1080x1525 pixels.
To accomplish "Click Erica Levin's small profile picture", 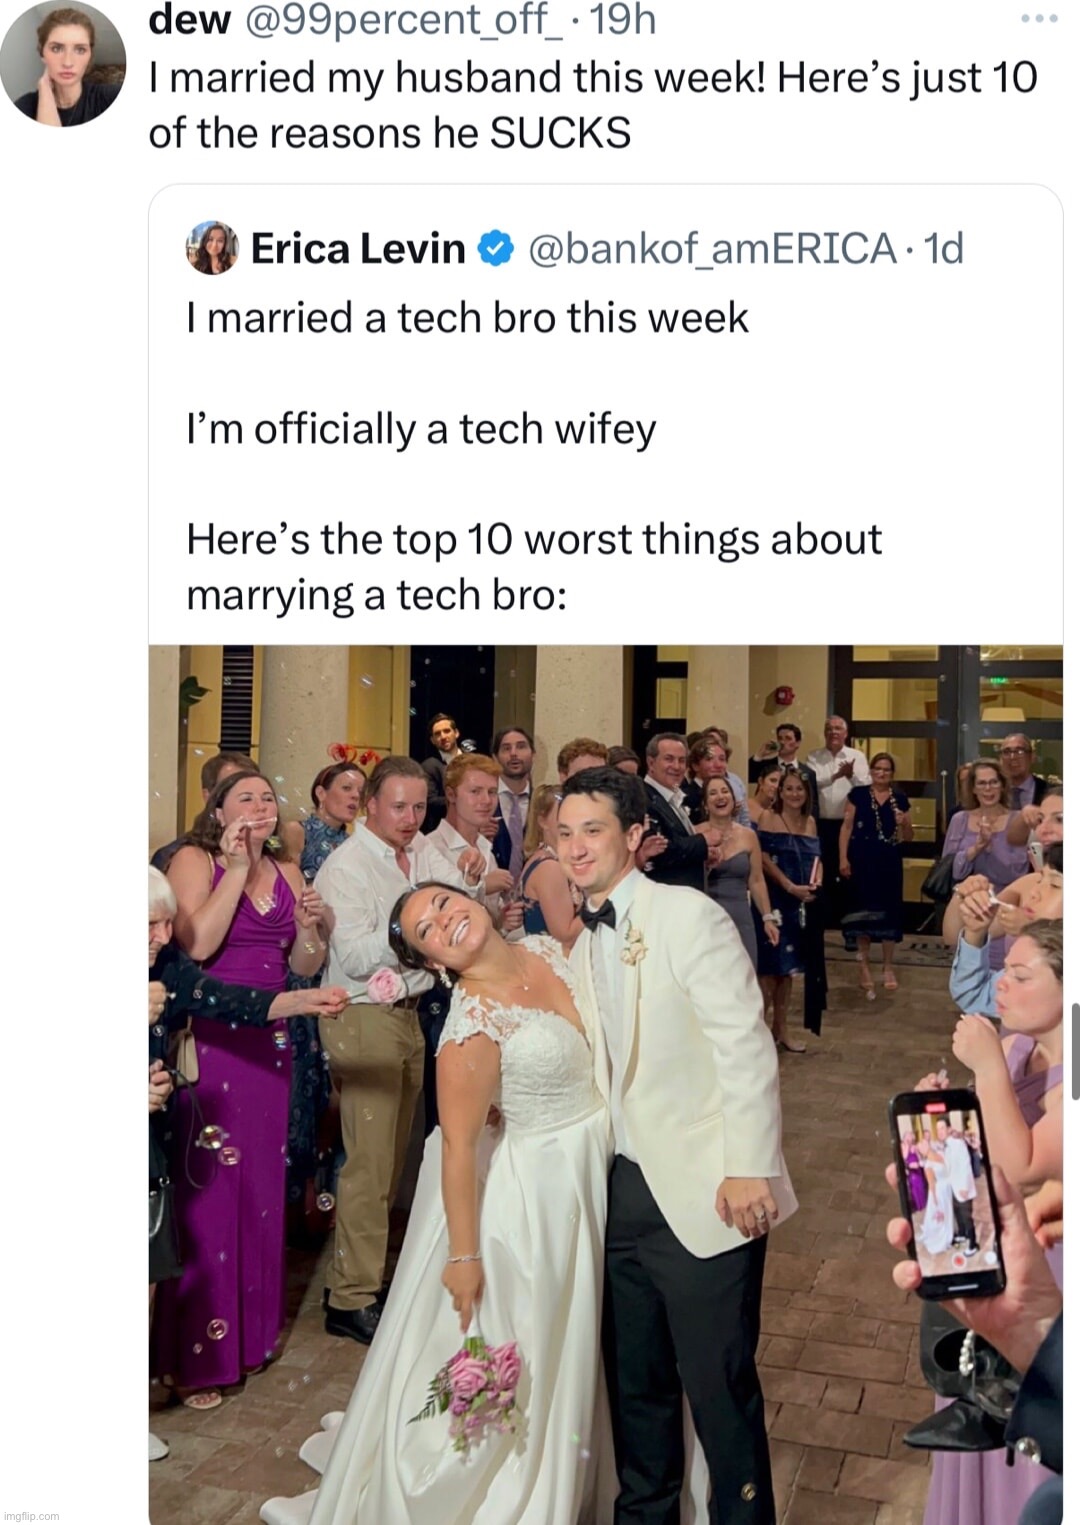I will pyautogui.click(x=212, y=248).
